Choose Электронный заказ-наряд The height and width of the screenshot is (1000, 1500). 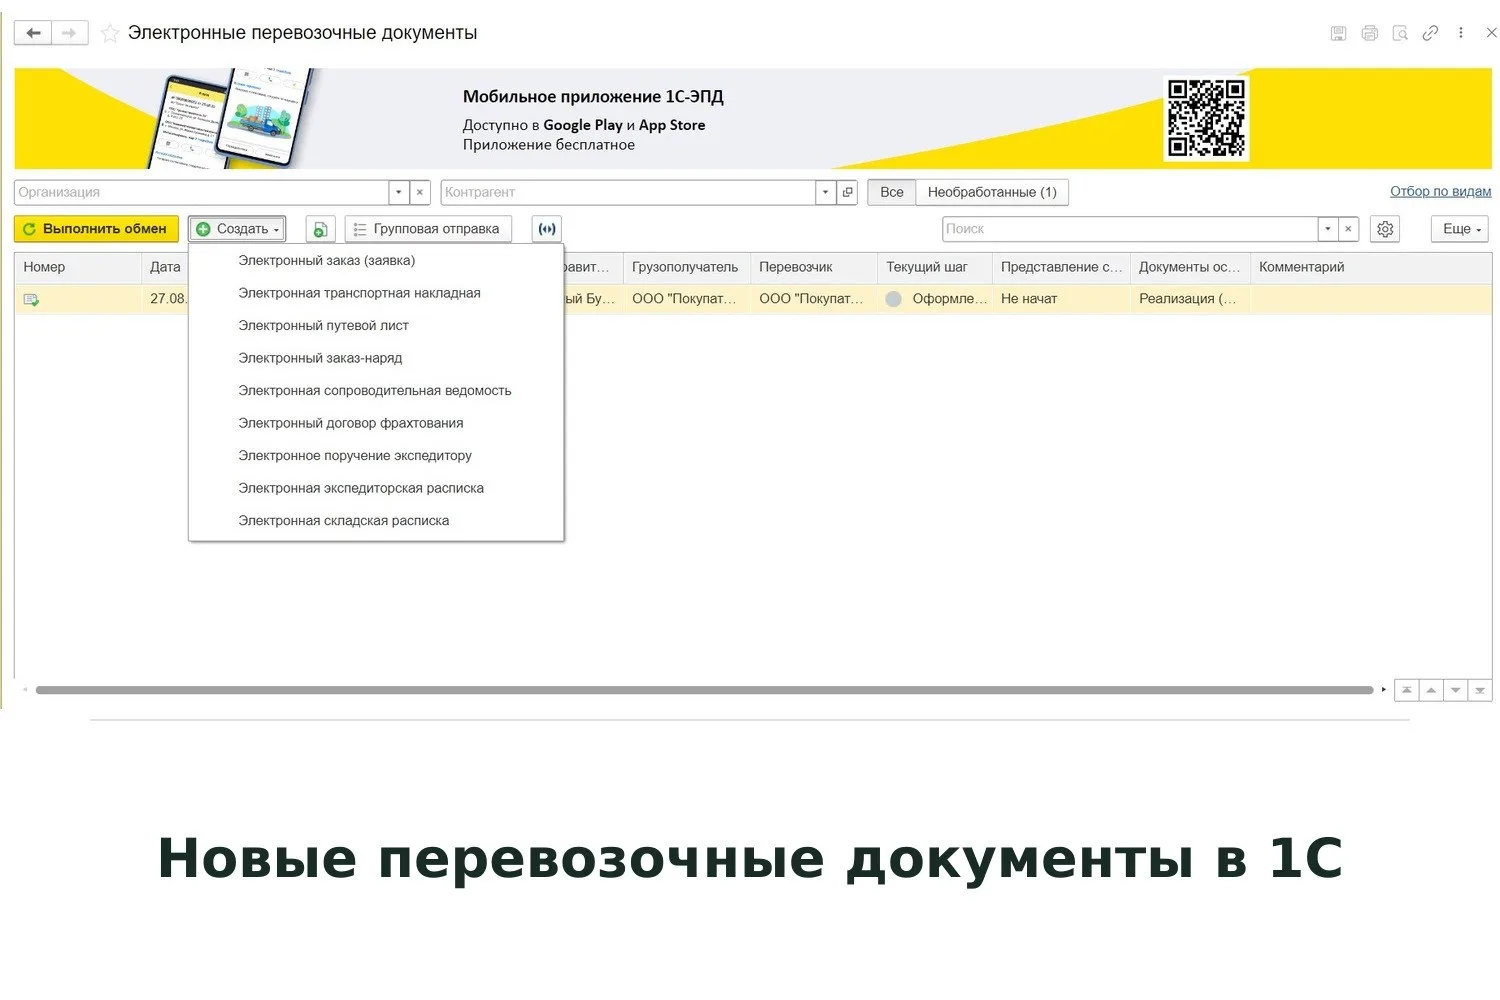[376, 358]
